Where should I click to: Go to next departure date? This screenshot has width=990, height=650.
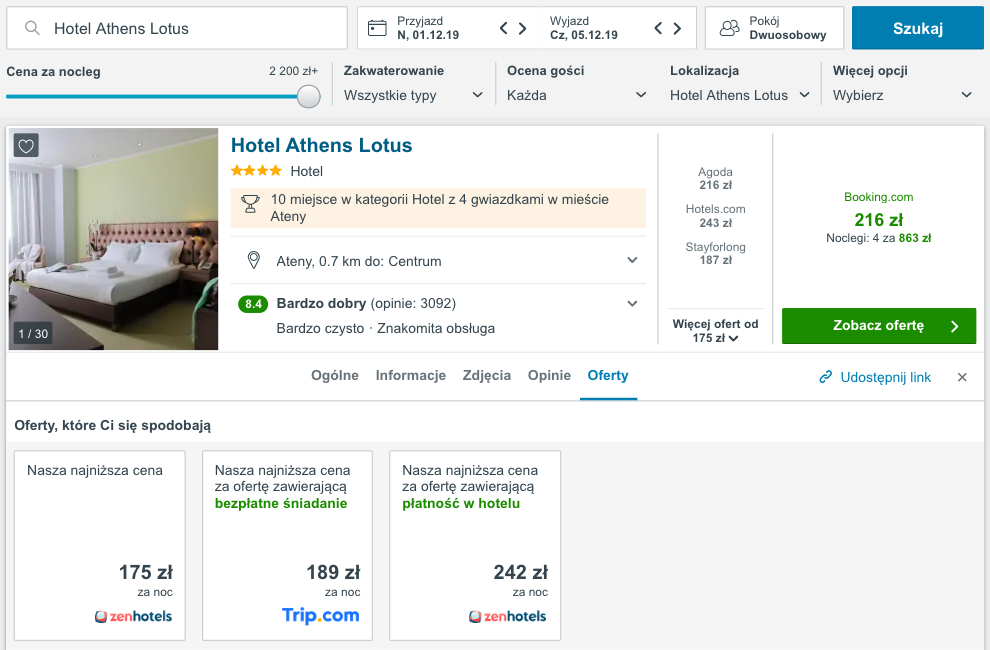[x=677, y=28]
